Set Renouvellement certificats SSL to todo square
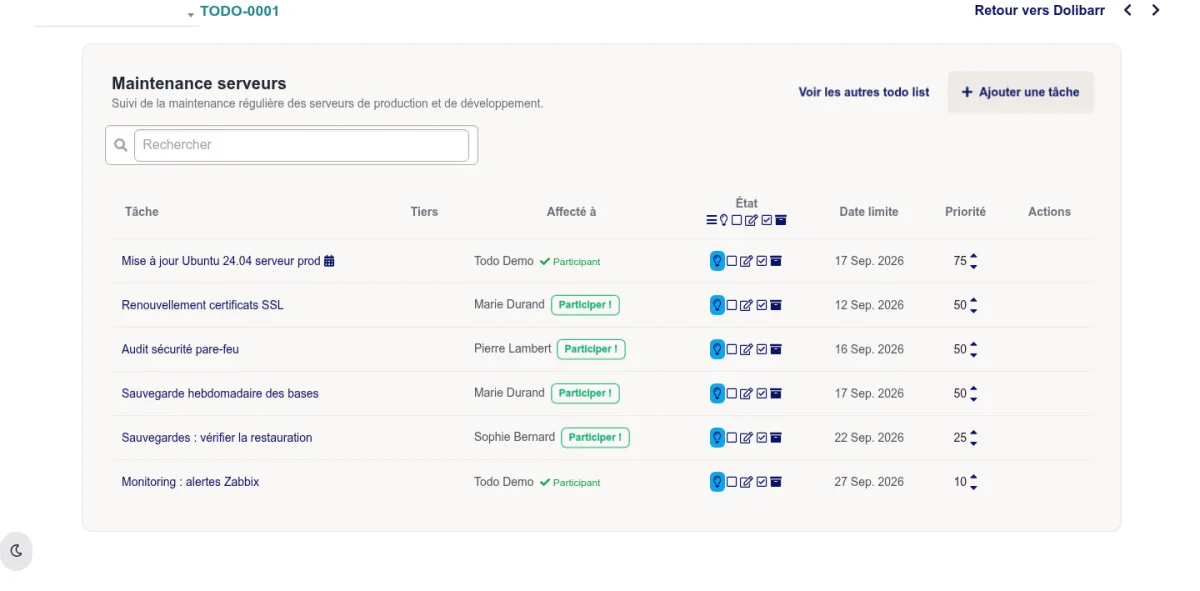The height and width of the screenshot is (591, 1200). pos(732,305)
